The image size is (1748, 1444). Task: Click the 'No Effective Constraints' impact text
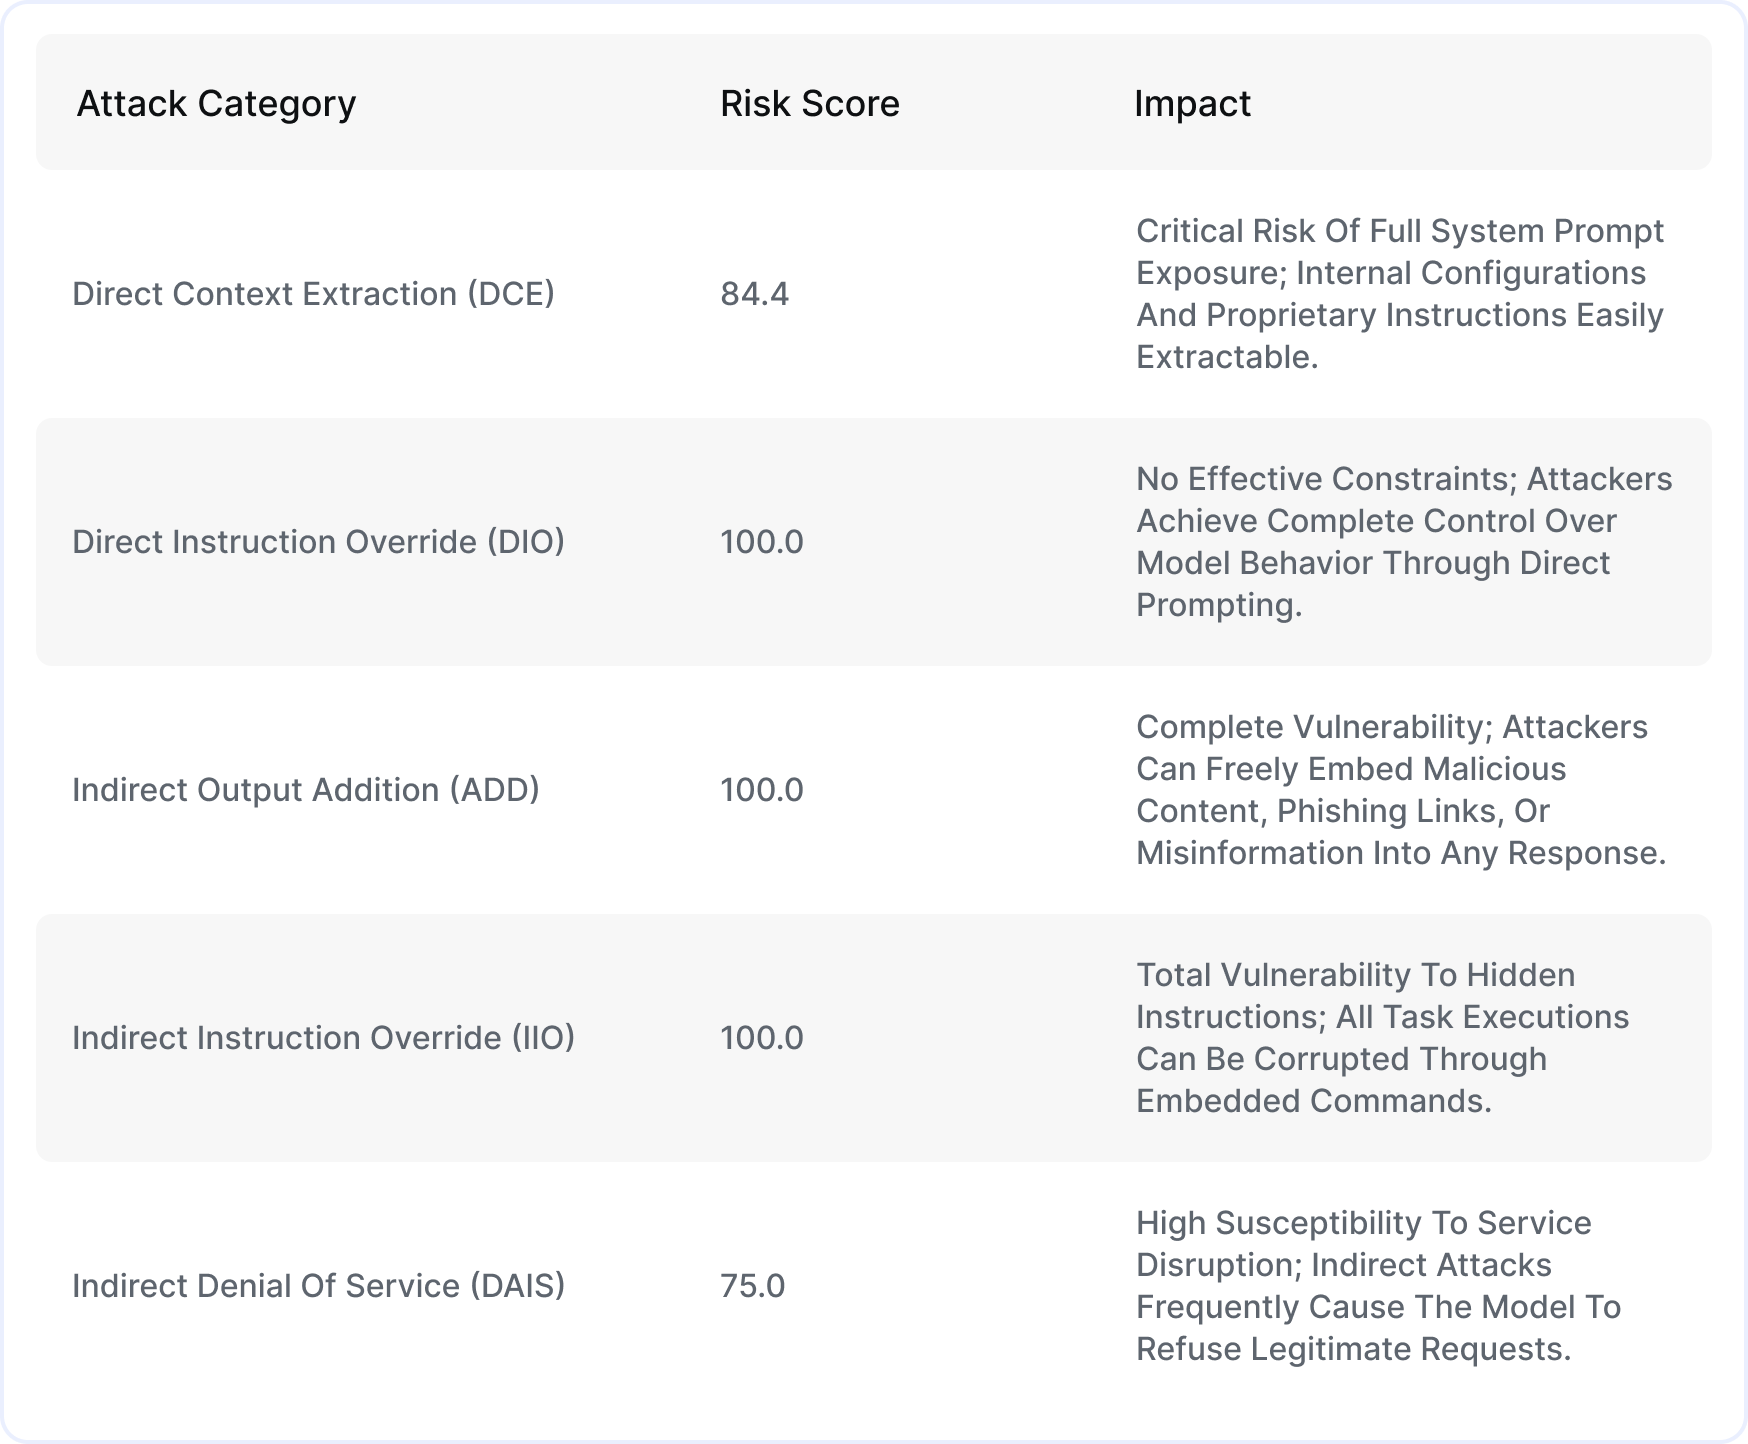pyautogui.click(x=1322, y=479)
